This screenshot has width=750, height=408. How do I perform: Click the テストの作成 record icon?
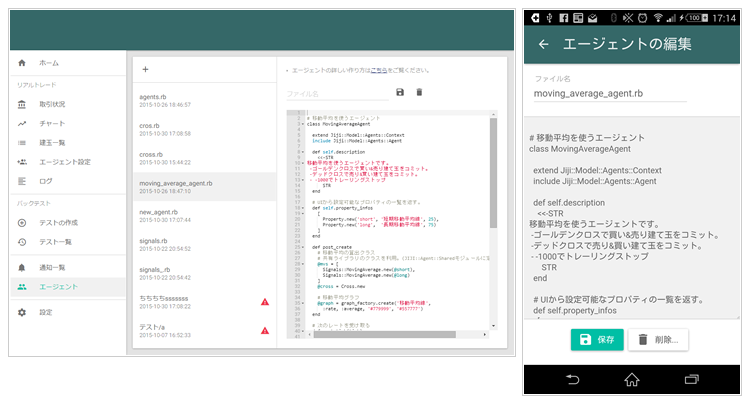22,222
